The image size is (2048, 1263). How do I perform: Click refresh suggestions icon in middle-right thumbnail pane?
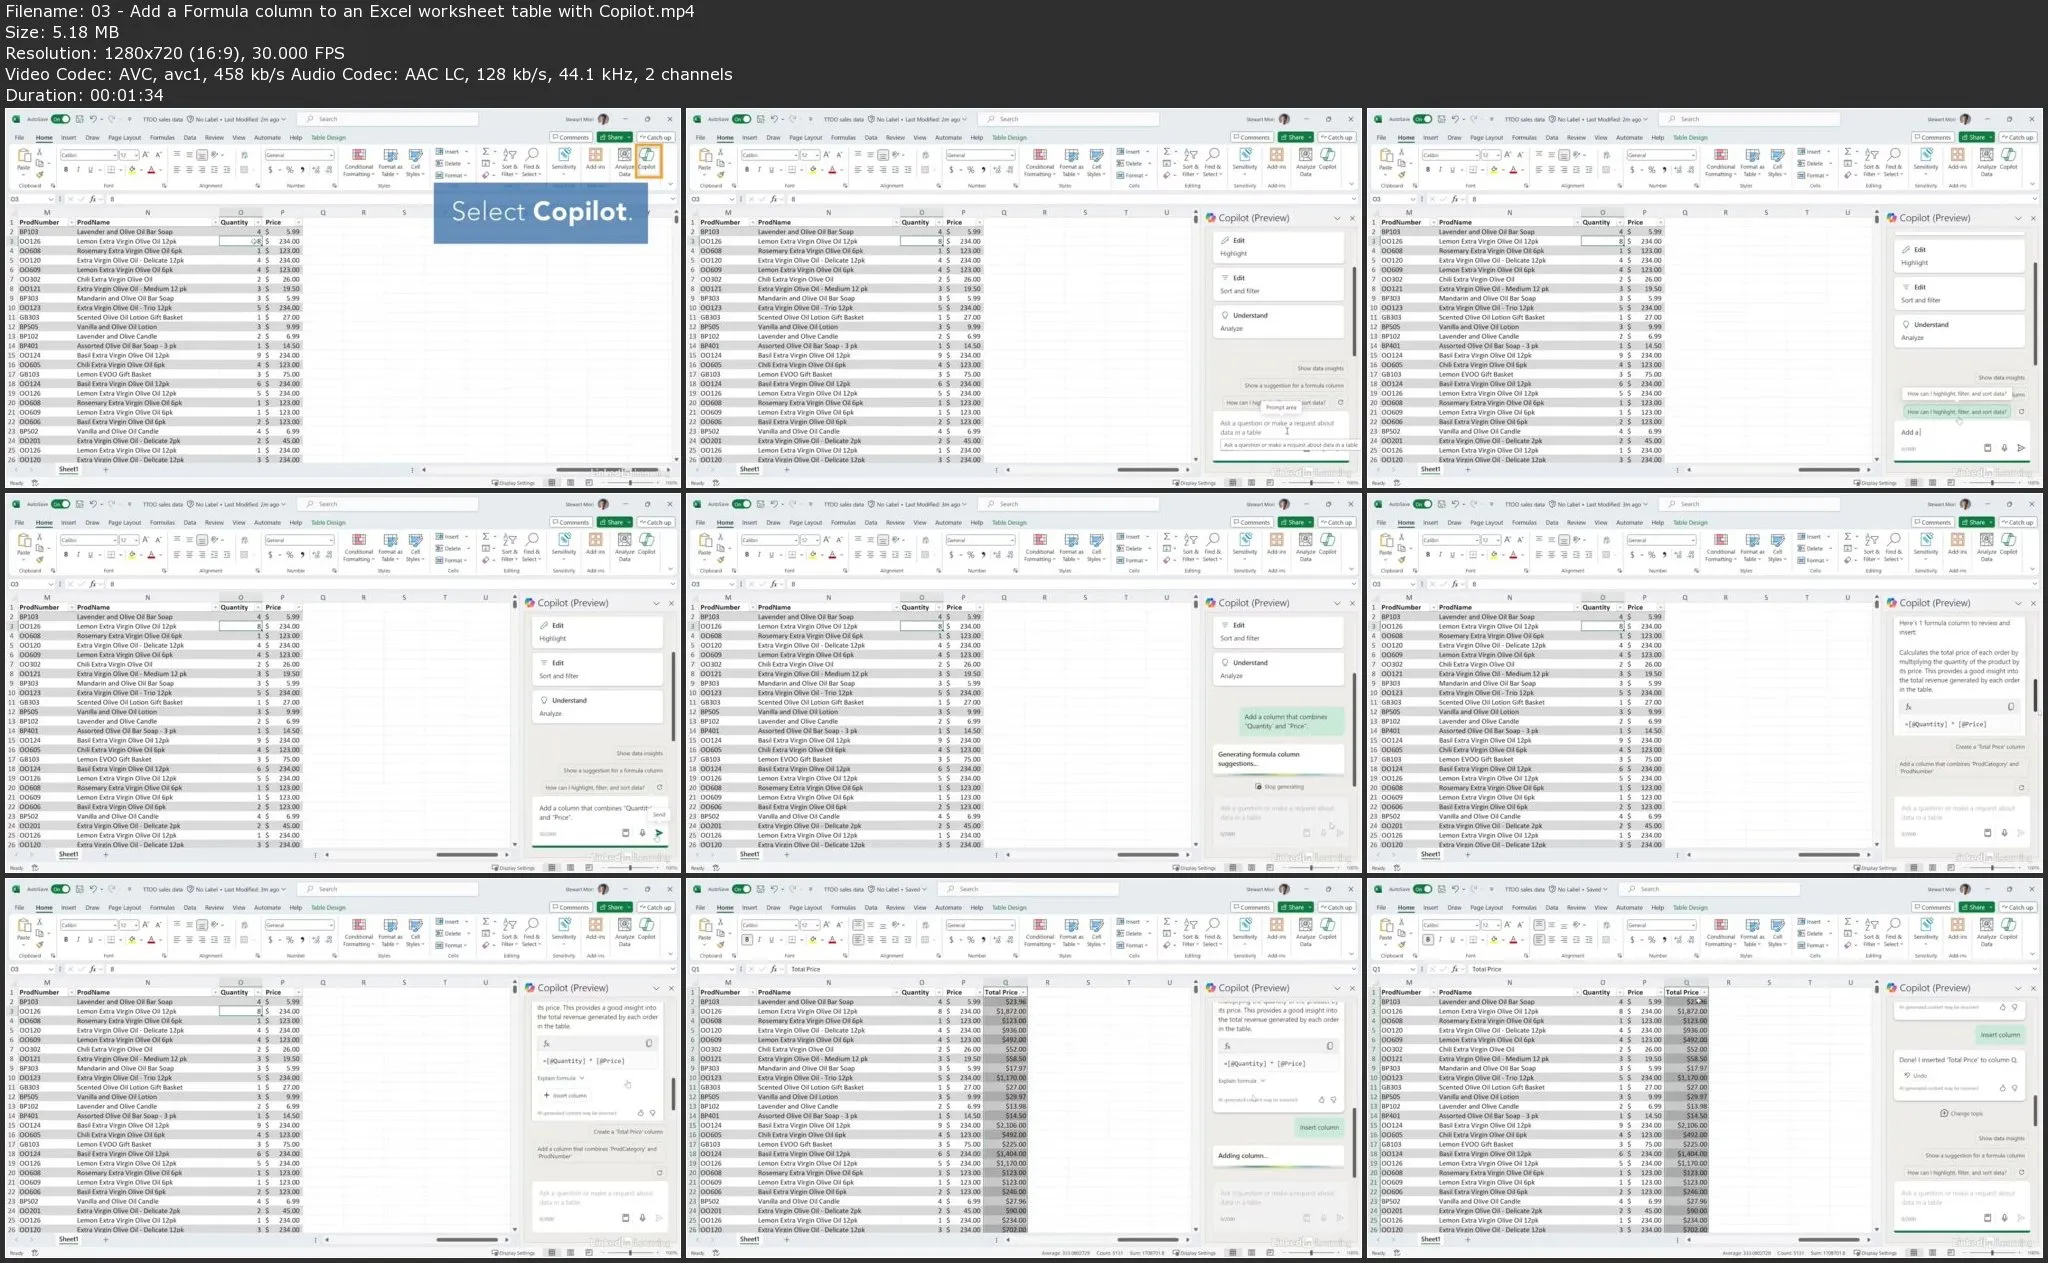(2021, 787)
